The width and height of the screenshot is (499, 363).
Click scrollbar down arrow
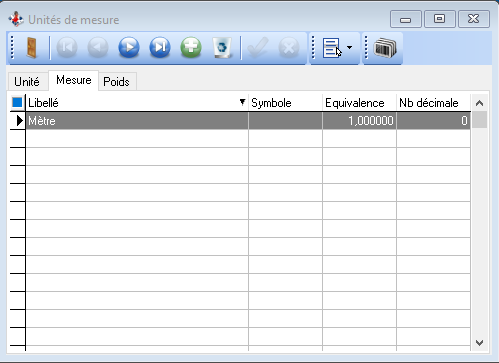pyautogui.click(x=480, y=343)
